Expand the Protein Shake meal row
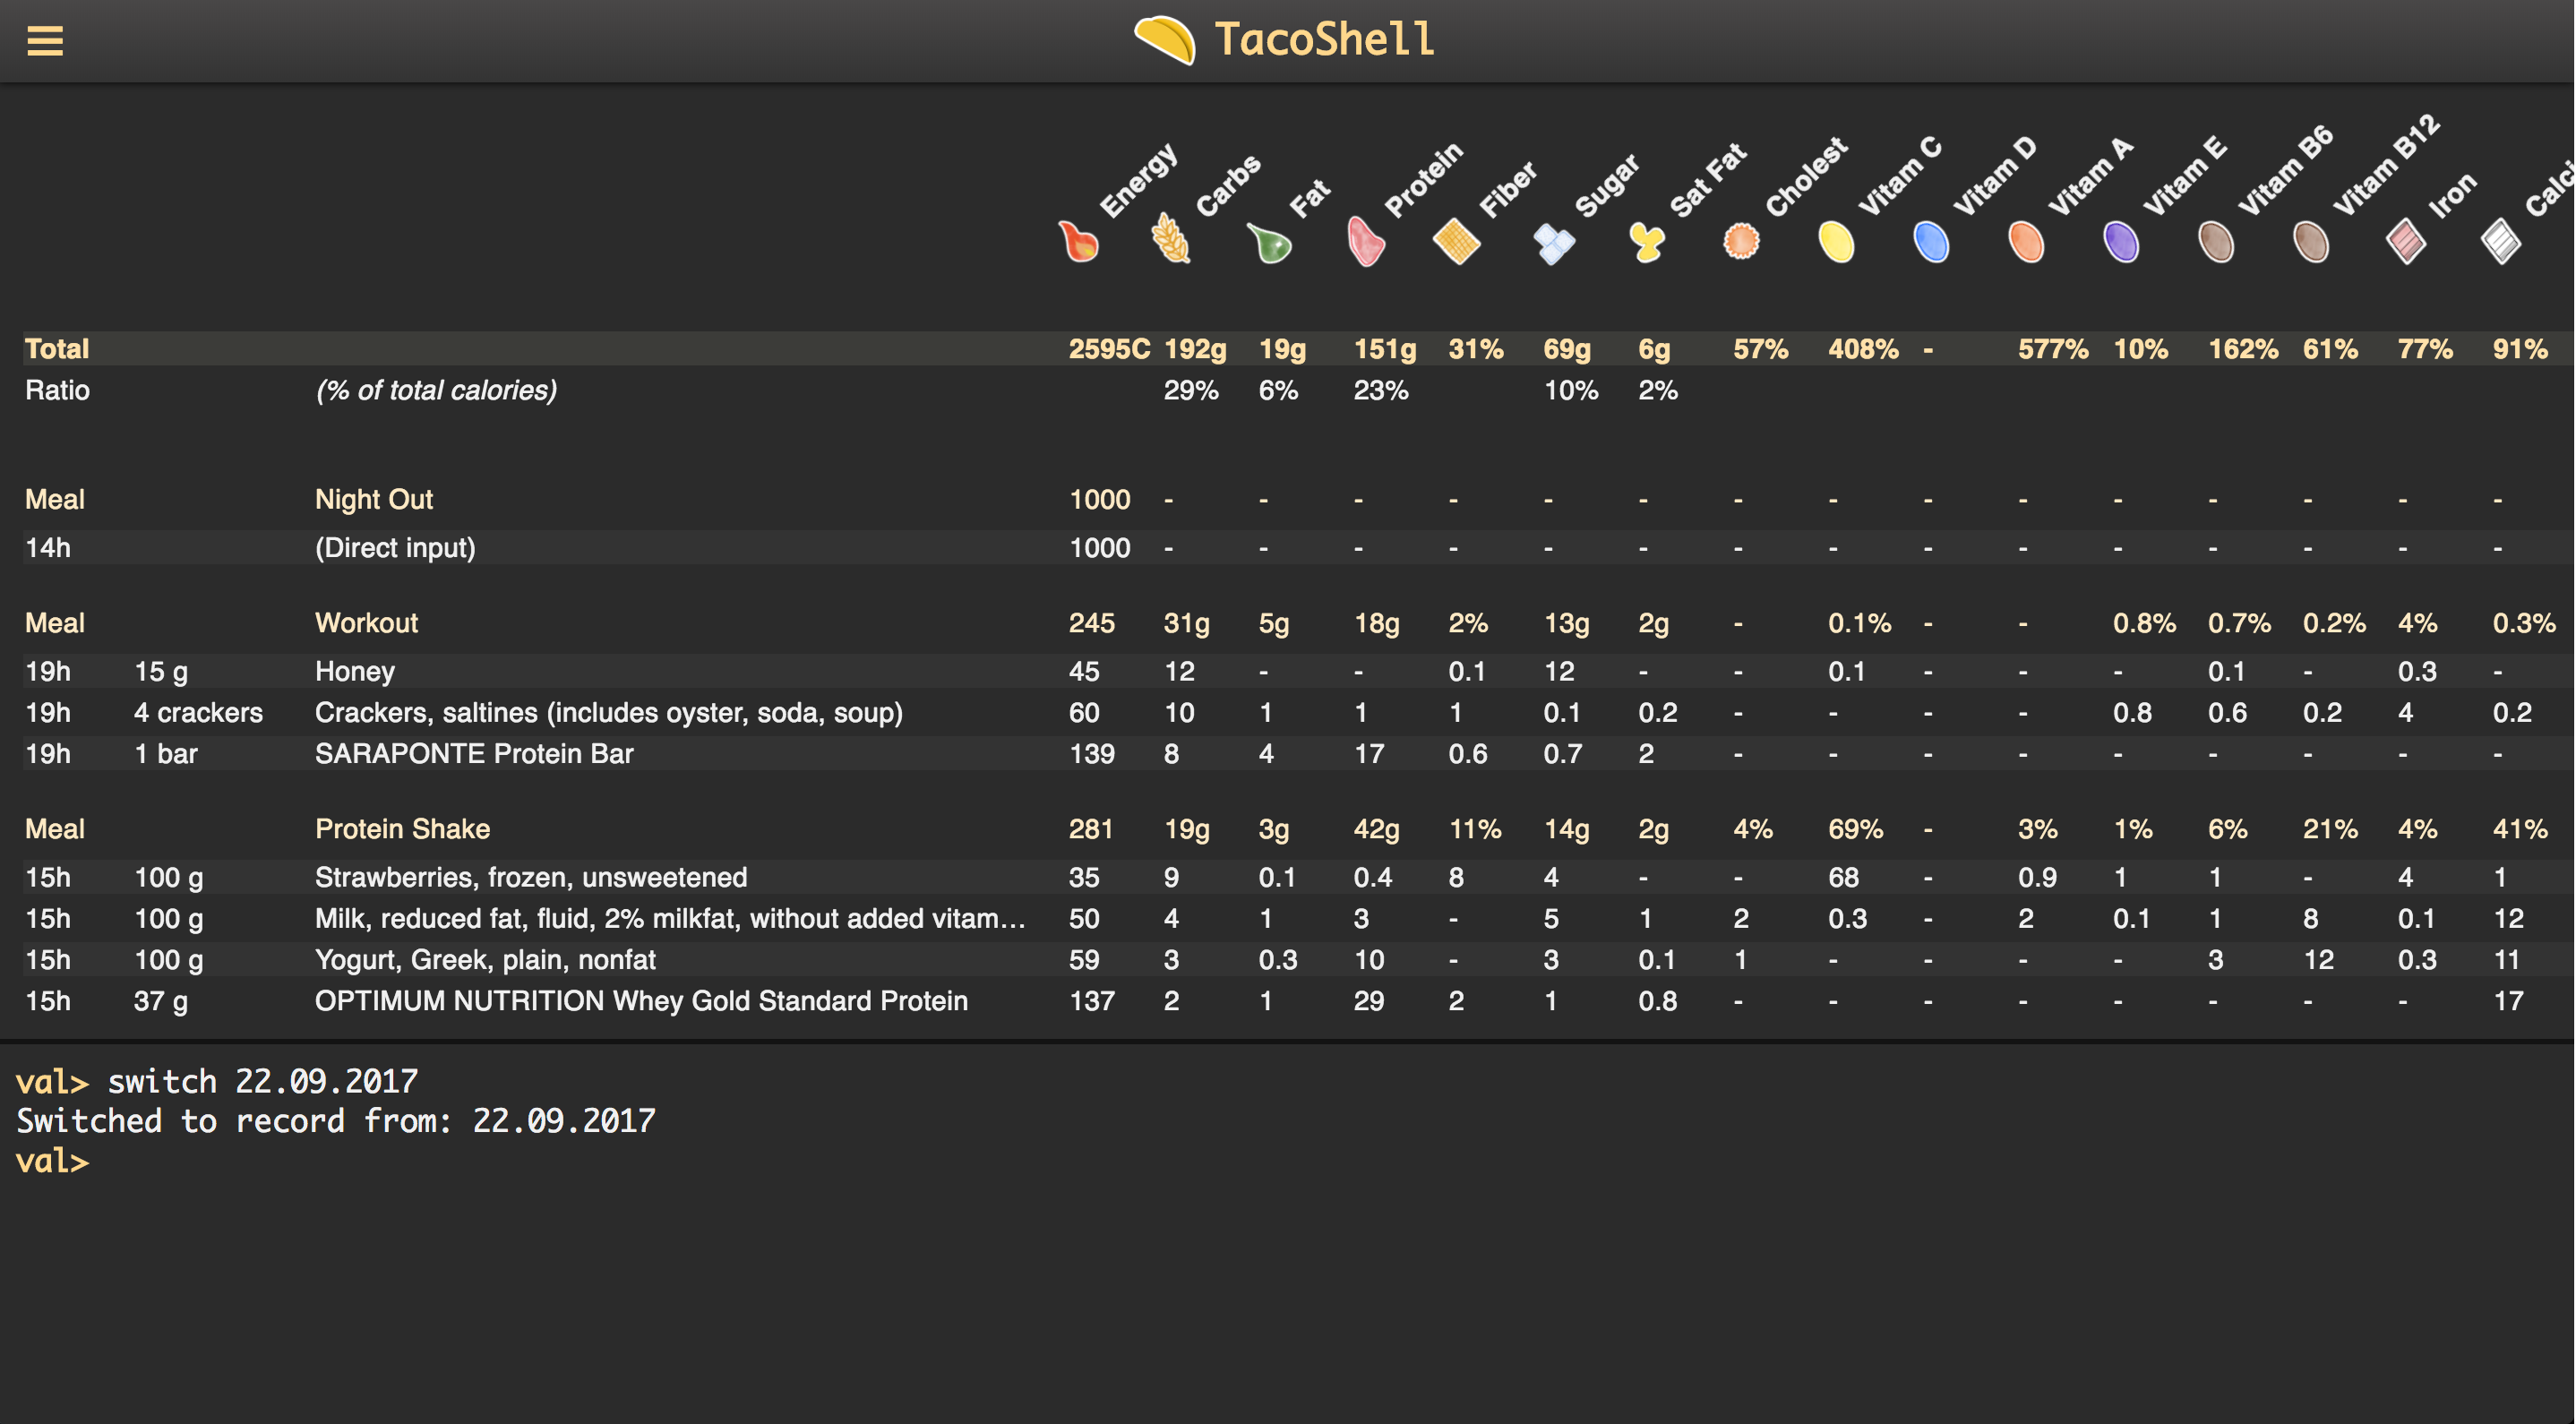This screenshot has width=2576, height=1424. (x=402, y=829)
